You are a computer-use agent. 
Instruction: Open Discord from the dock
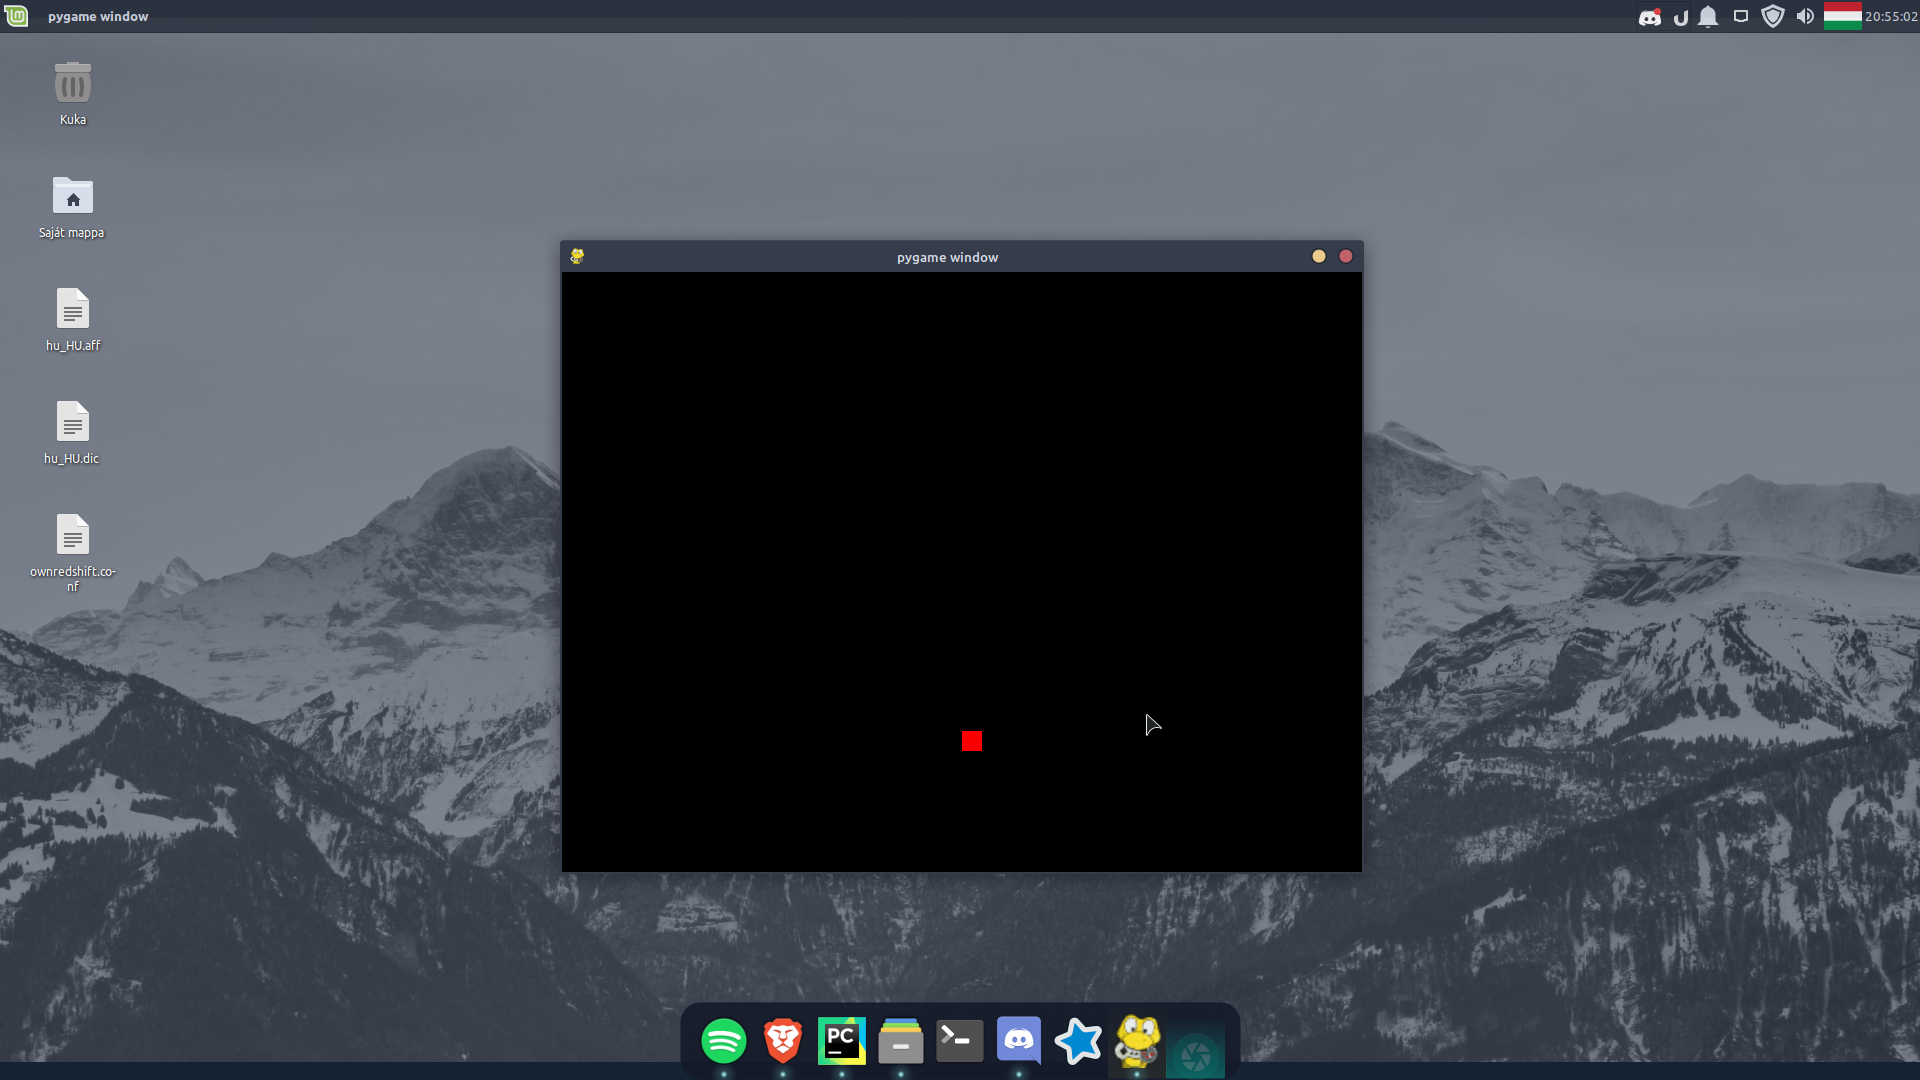pos(1018,1040)
